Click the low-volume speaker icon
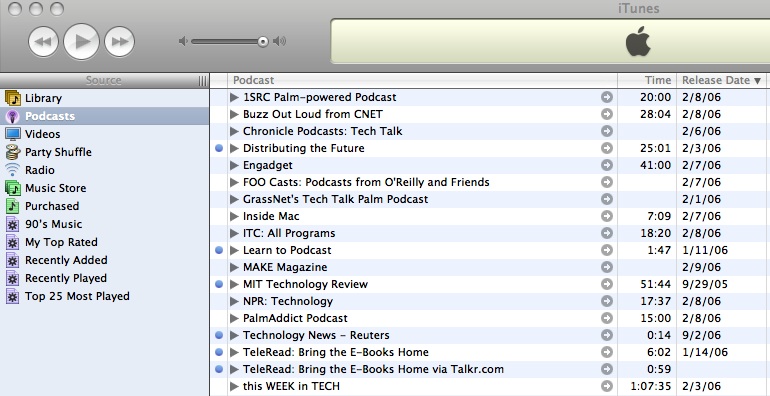Viewport: 770px width, 396px height. pyautogui.click(x=183, y=41)
